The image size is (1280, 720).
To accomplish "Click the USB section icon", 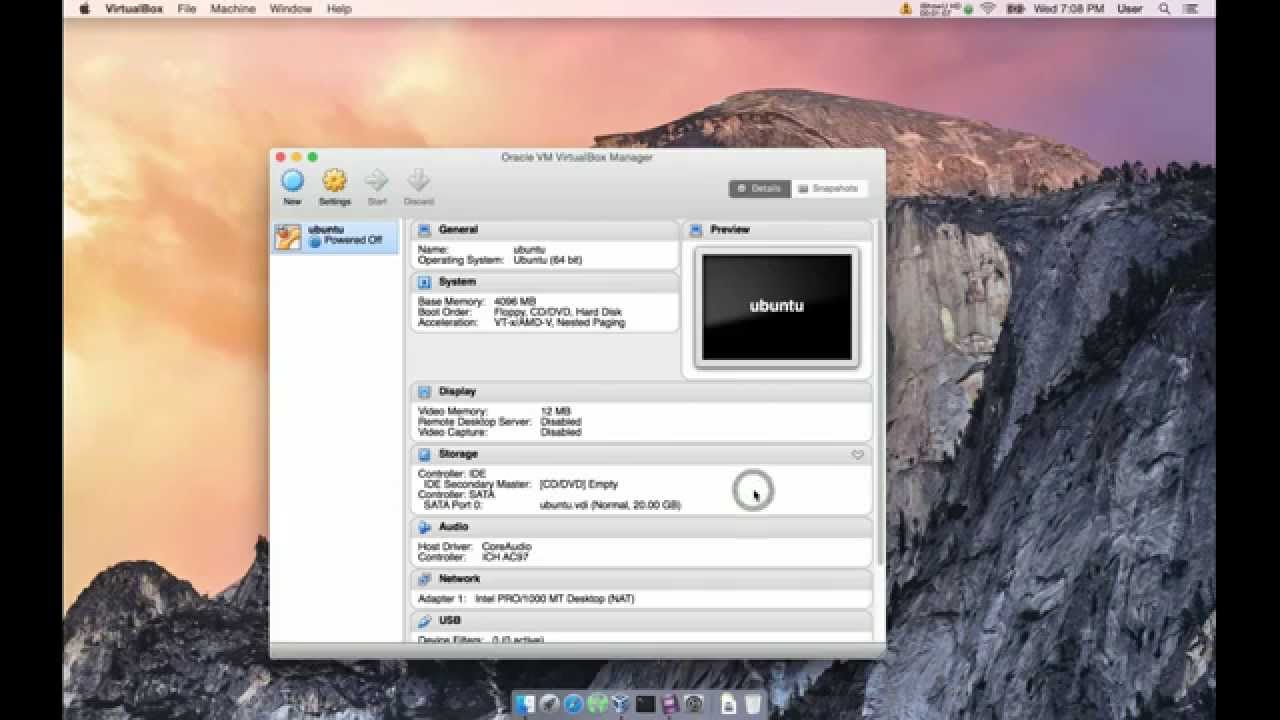I will point(424,621).
